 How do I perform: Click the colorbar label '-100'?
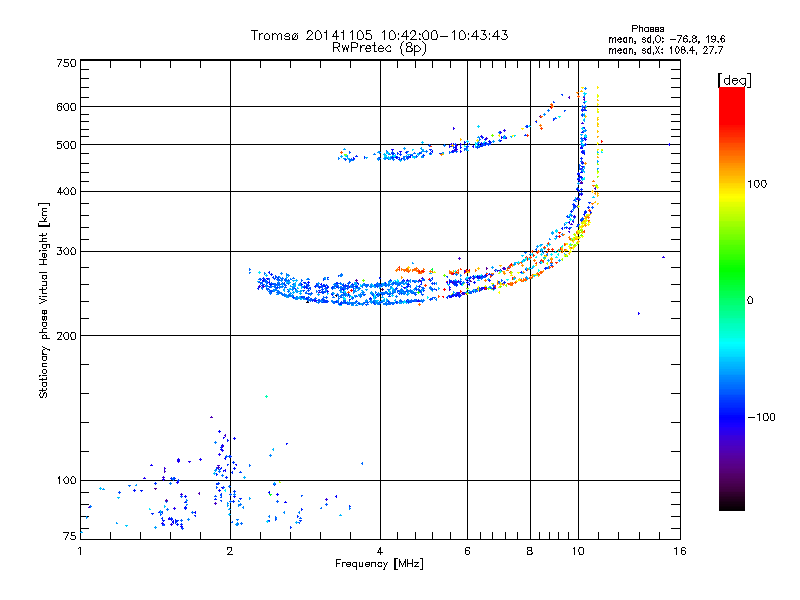[761, 417]
